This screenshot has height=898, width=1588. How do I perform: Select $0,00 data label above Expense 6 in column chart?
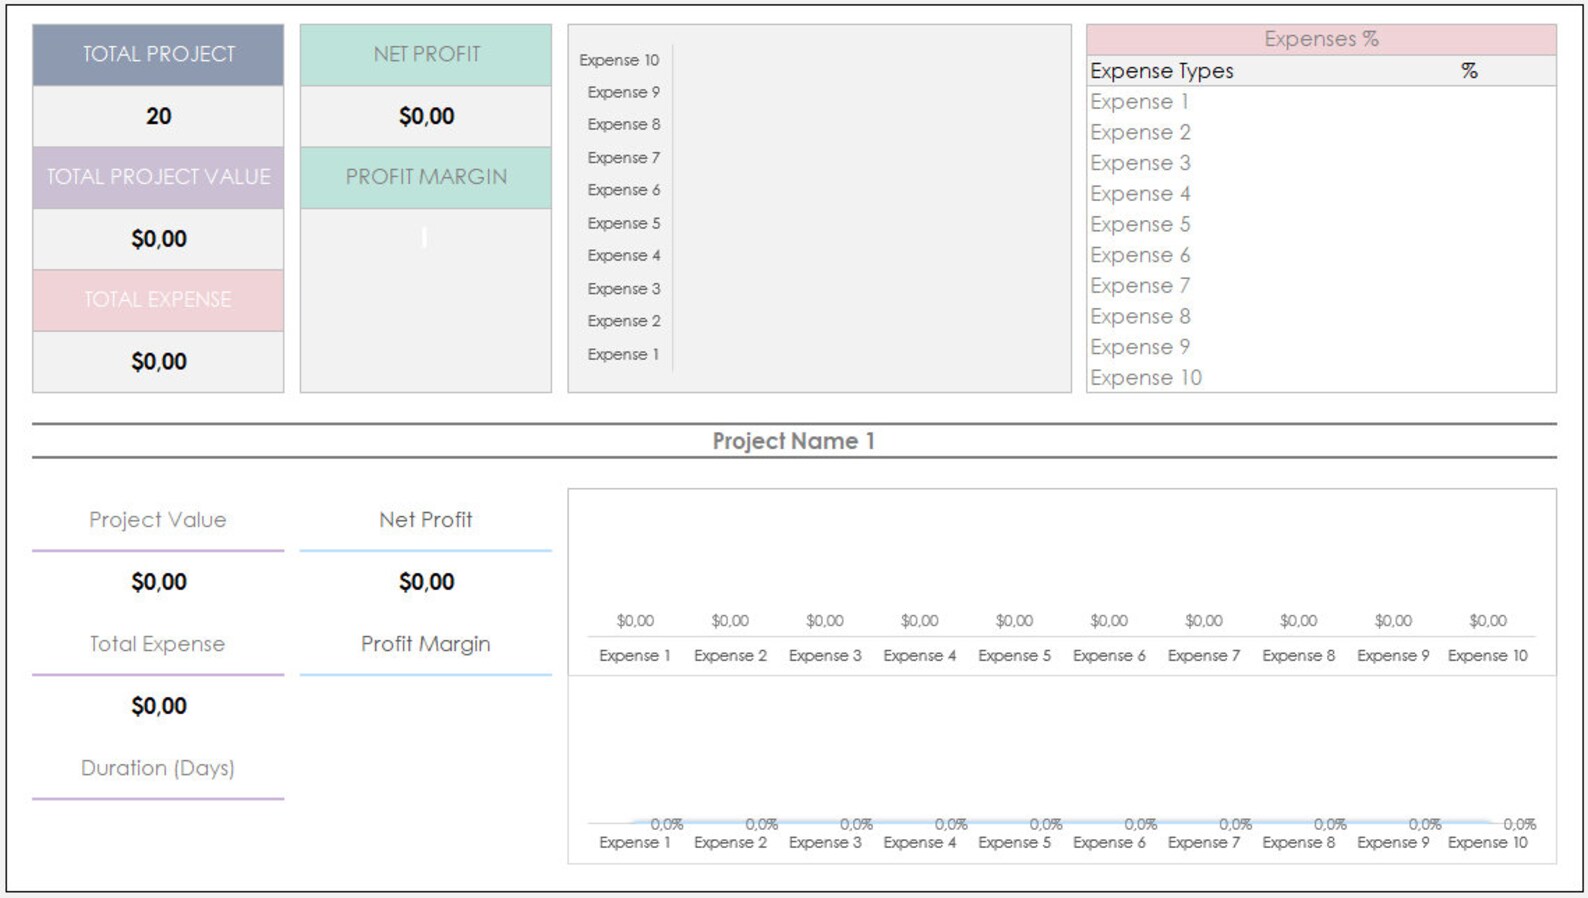tap(1109, 621)
